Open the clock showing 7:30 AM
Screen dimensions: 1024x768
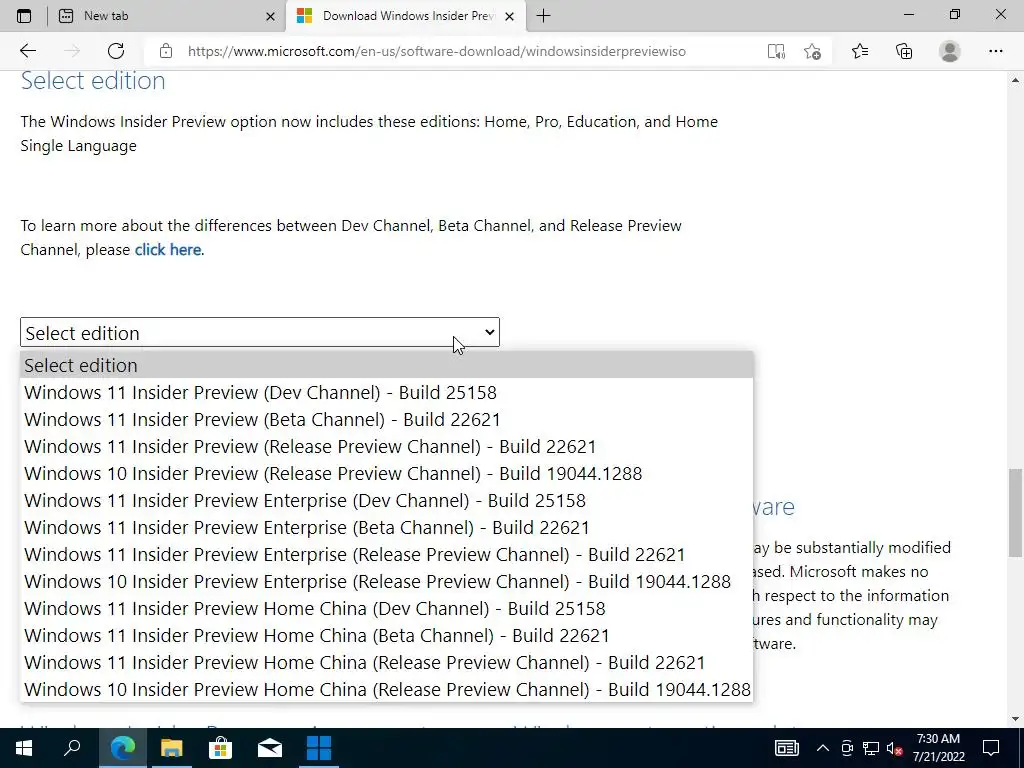pos(938,748)
